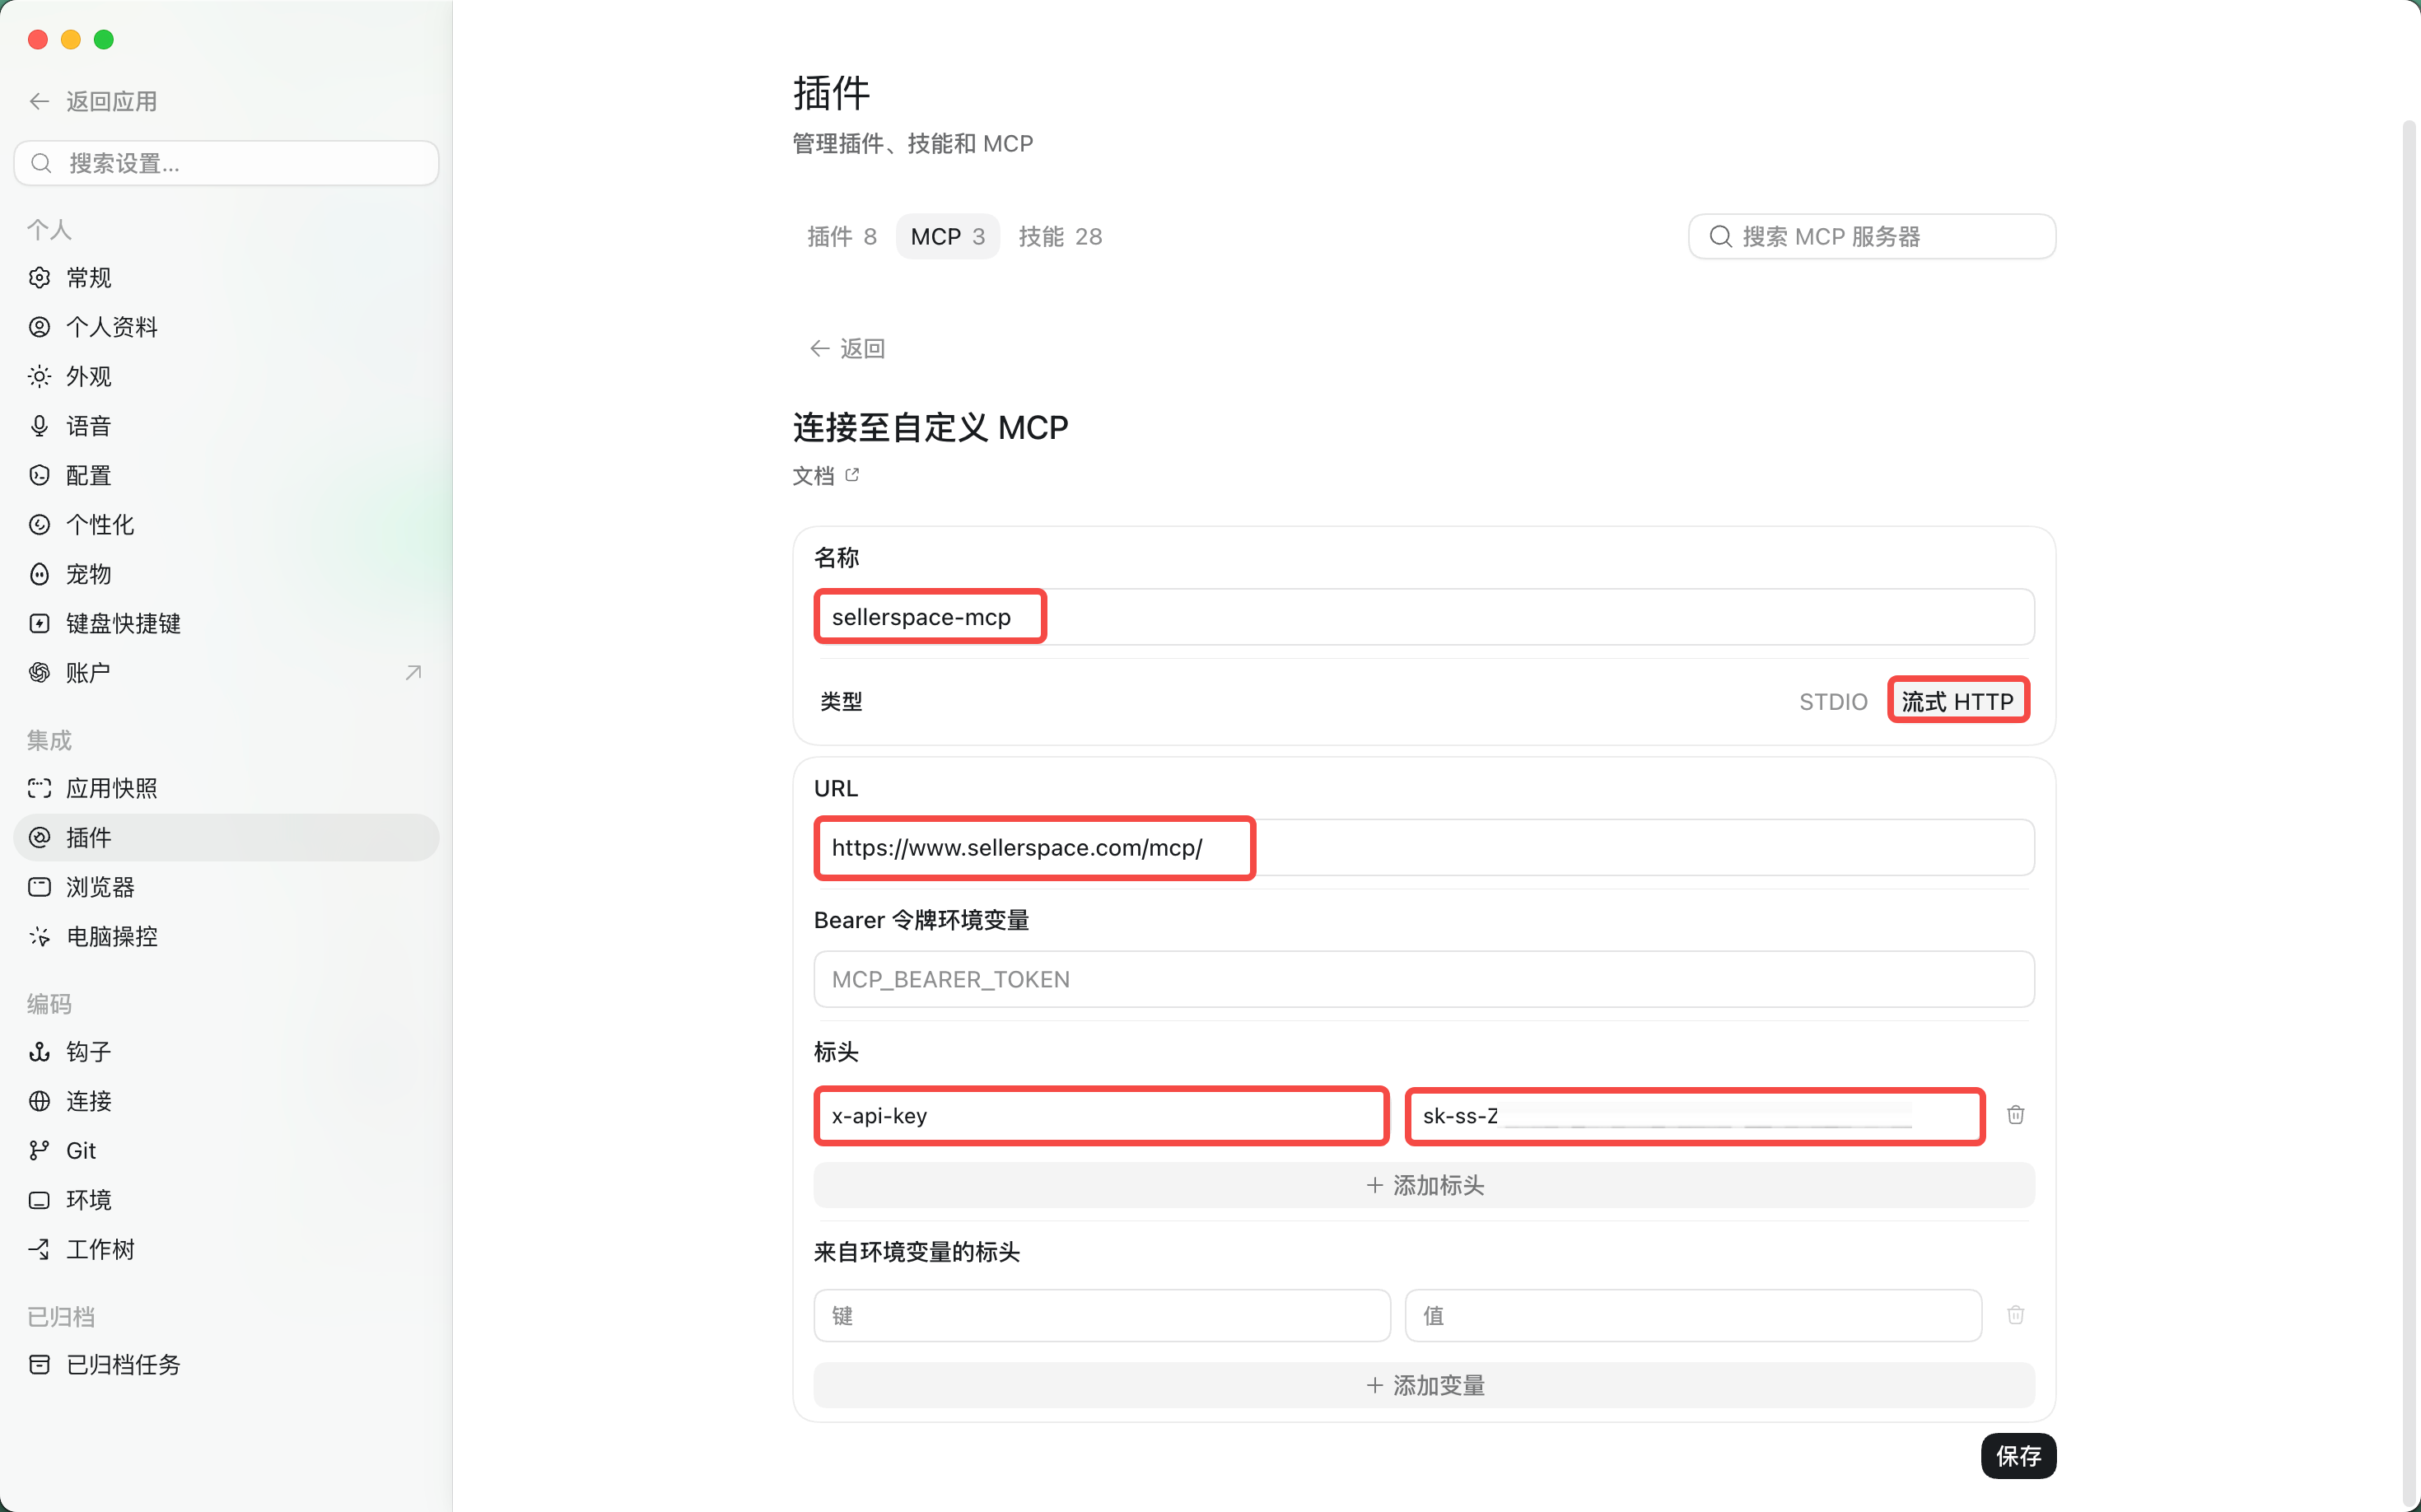Select 流式 HTTP connection type
The height and width of the screenshot is (1512, 2421).
(x=1958, y=701)
